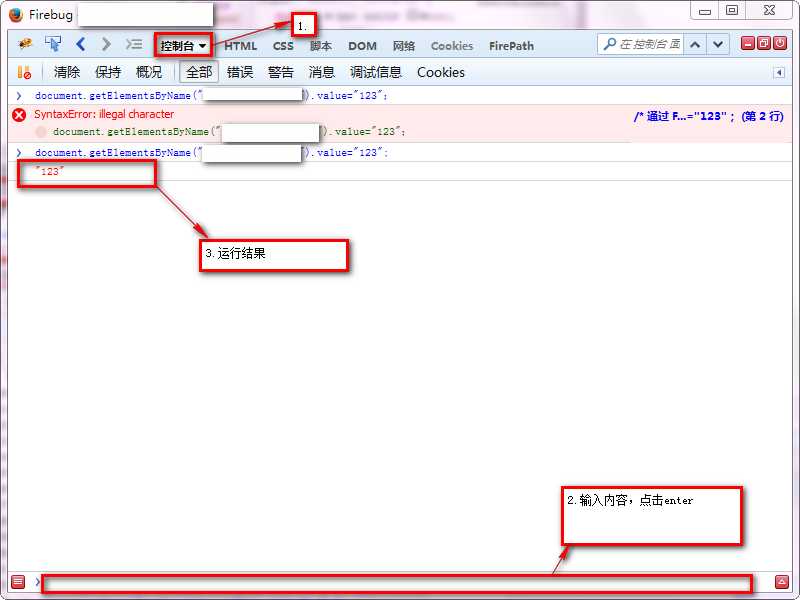Click the break on all errors icon

(23, 72)
